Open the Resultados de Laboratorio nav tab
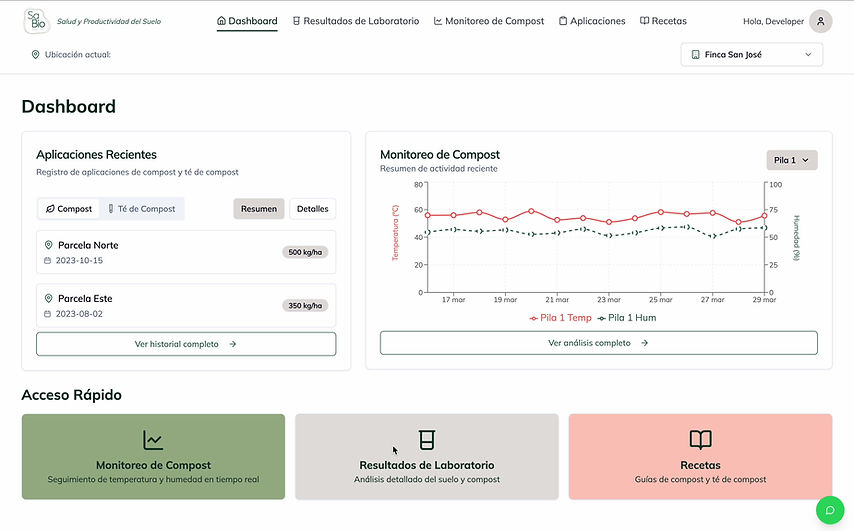This screenshot has height=531, width=854. point(356,21)
